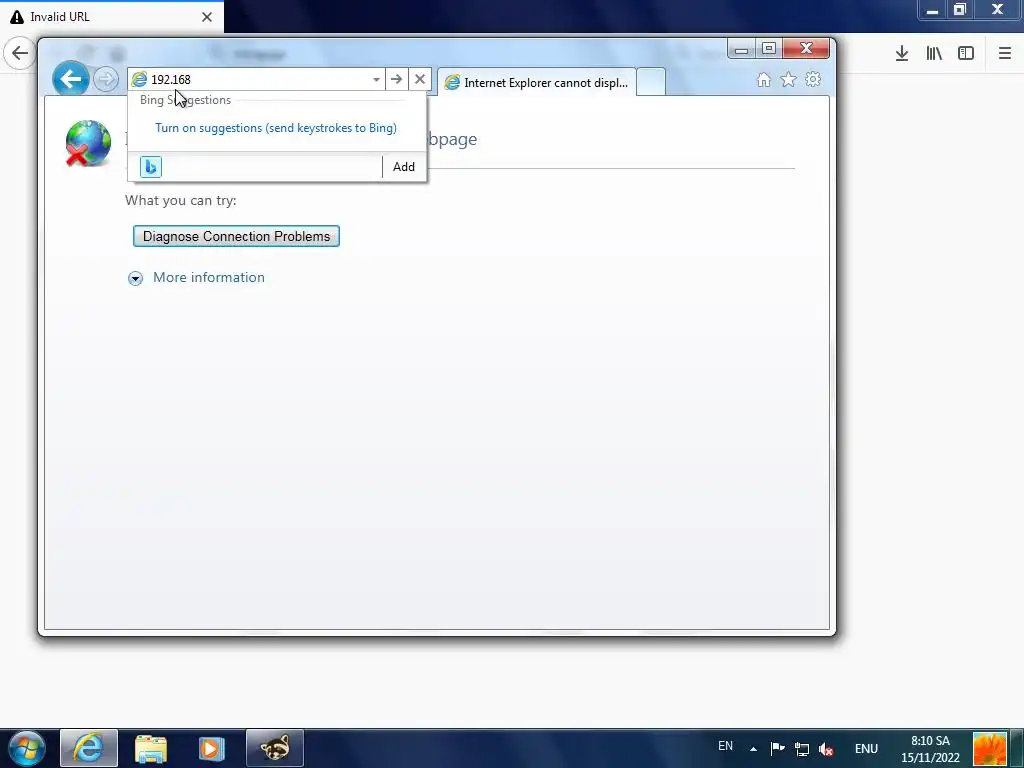The height and width of the screenshot is (768, 1024).
Task: Open a new blank Internet Explorer tab
Action: tap(650, 82)
